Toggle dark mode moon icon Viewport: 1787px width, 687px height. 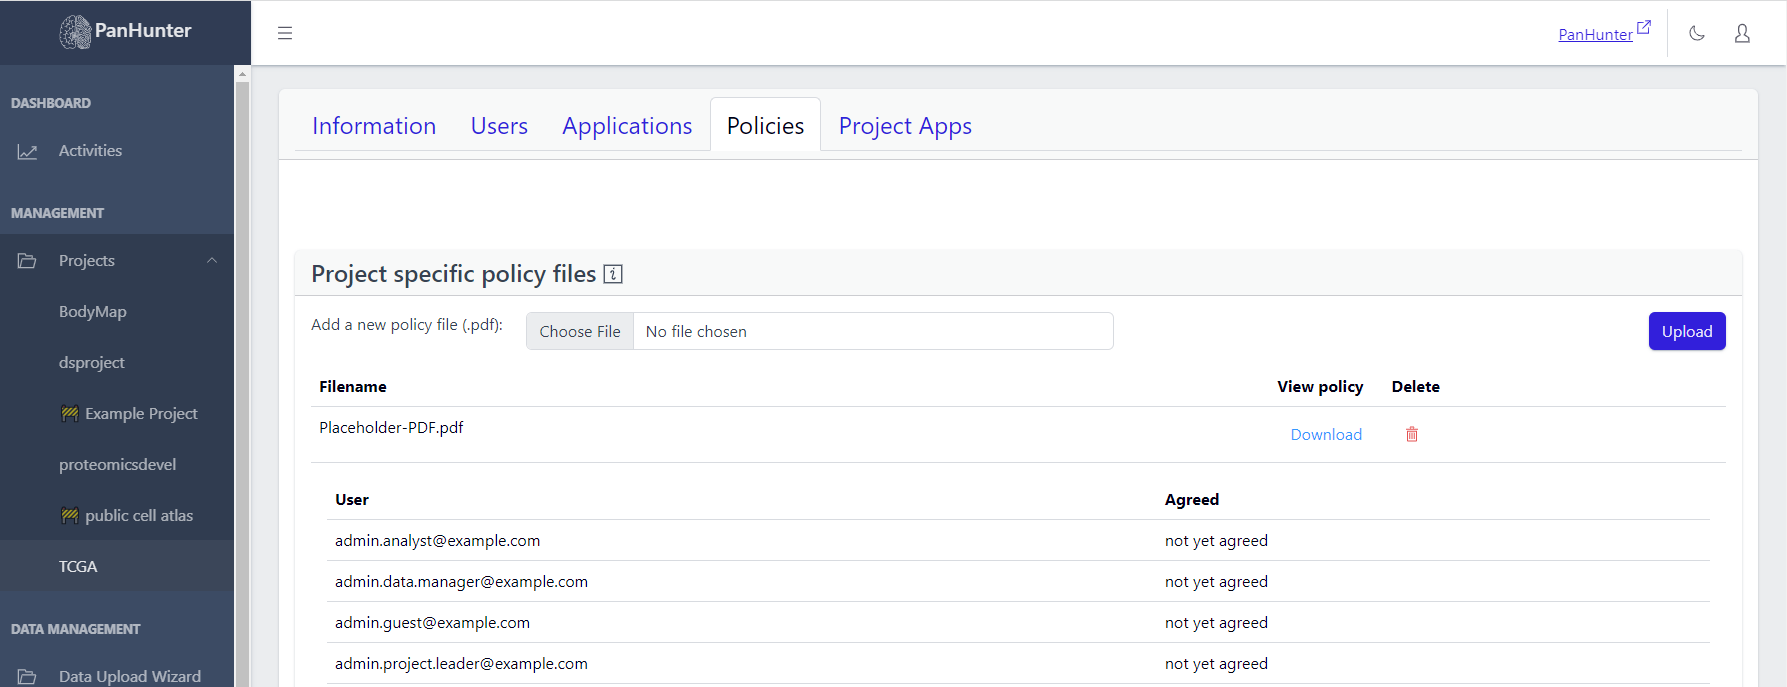pos(1697,33)
